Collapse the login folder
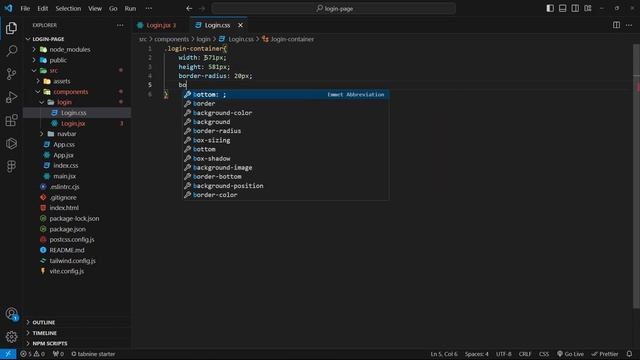Image resolution: width=640 pixels, height=360 pixels. click(x=78, y=102)
